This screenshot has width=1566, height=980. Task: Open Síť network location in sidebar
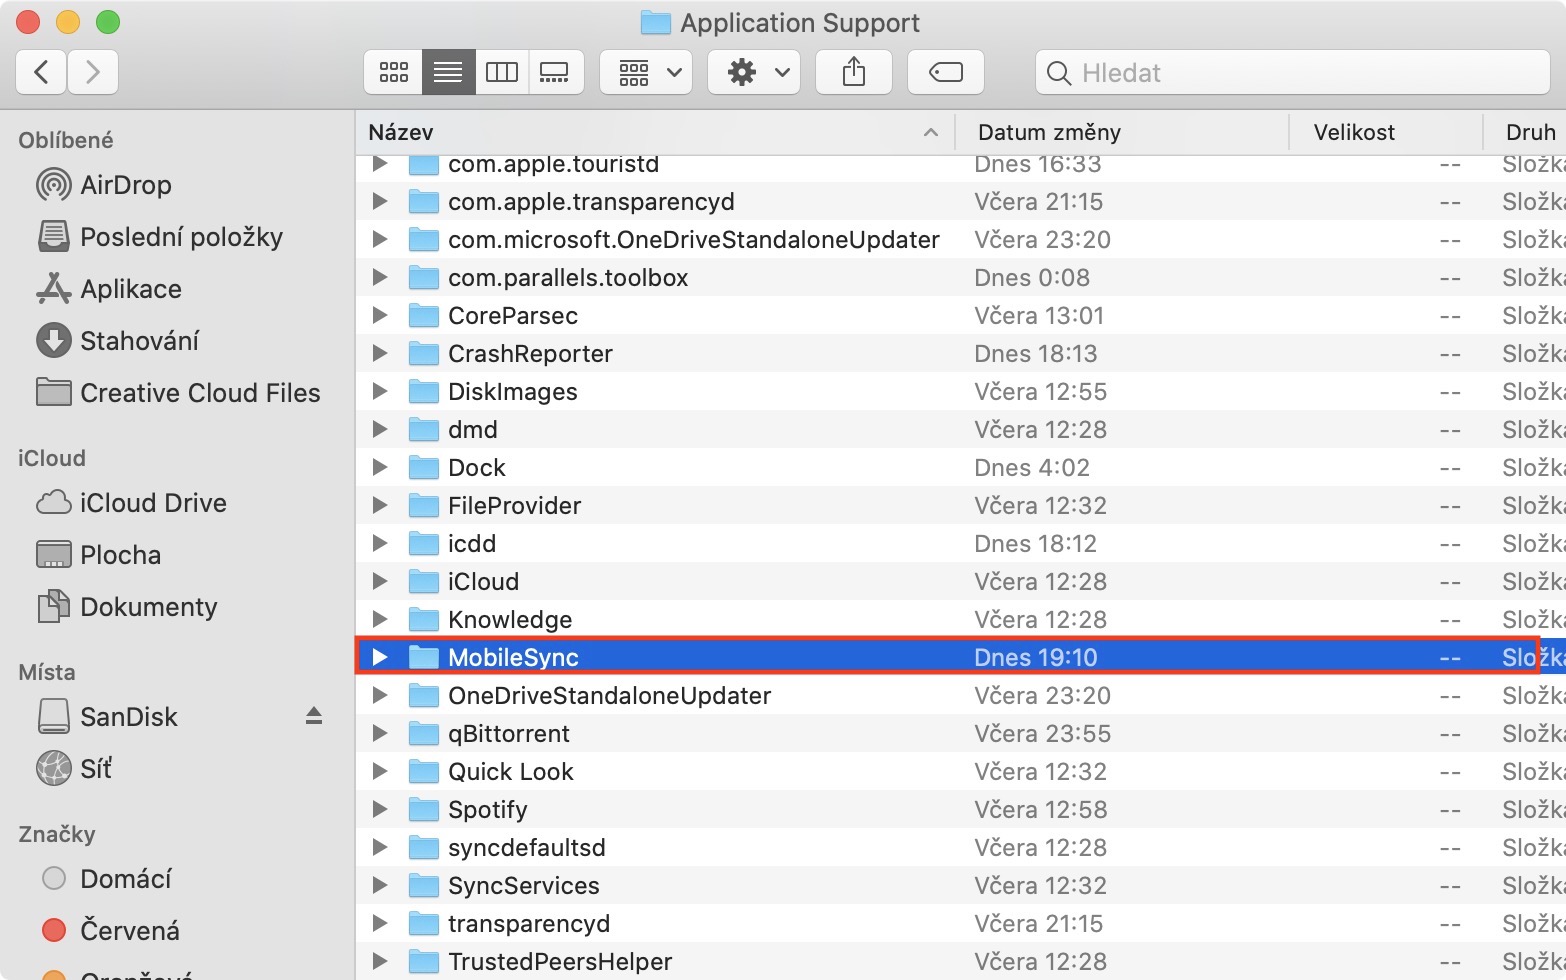pos(74,769)
